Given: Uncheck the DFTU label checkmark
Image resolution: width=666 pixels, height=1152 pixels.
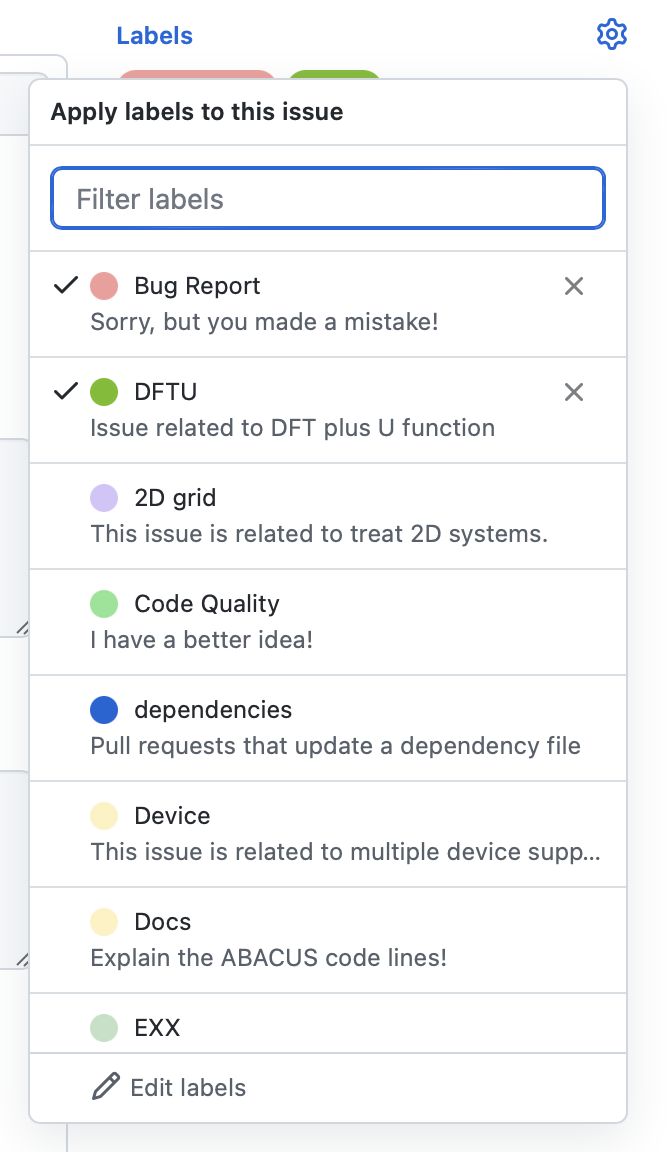Looking at the screenshot, I should 65,391.
